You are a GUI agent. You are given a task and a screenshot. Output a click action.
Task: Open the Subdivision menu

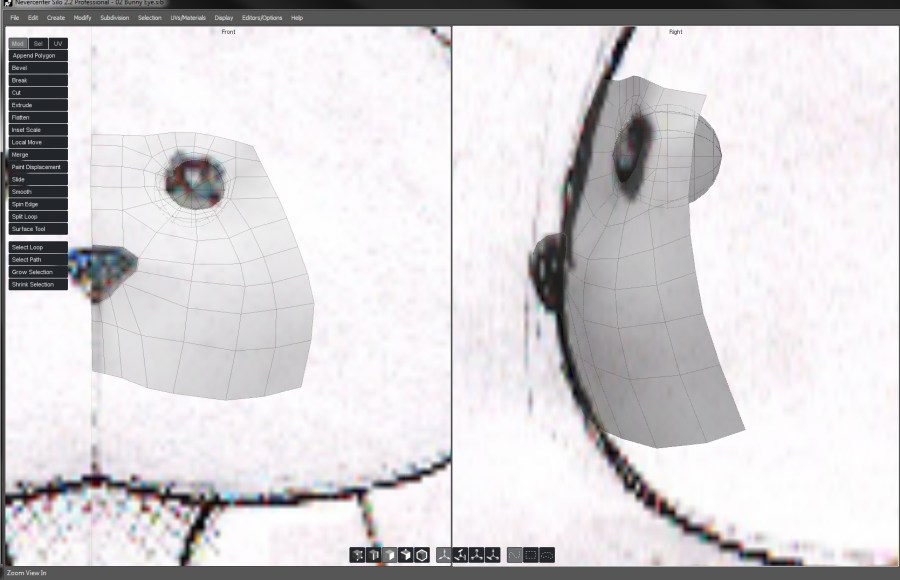(x=114, y=18)
